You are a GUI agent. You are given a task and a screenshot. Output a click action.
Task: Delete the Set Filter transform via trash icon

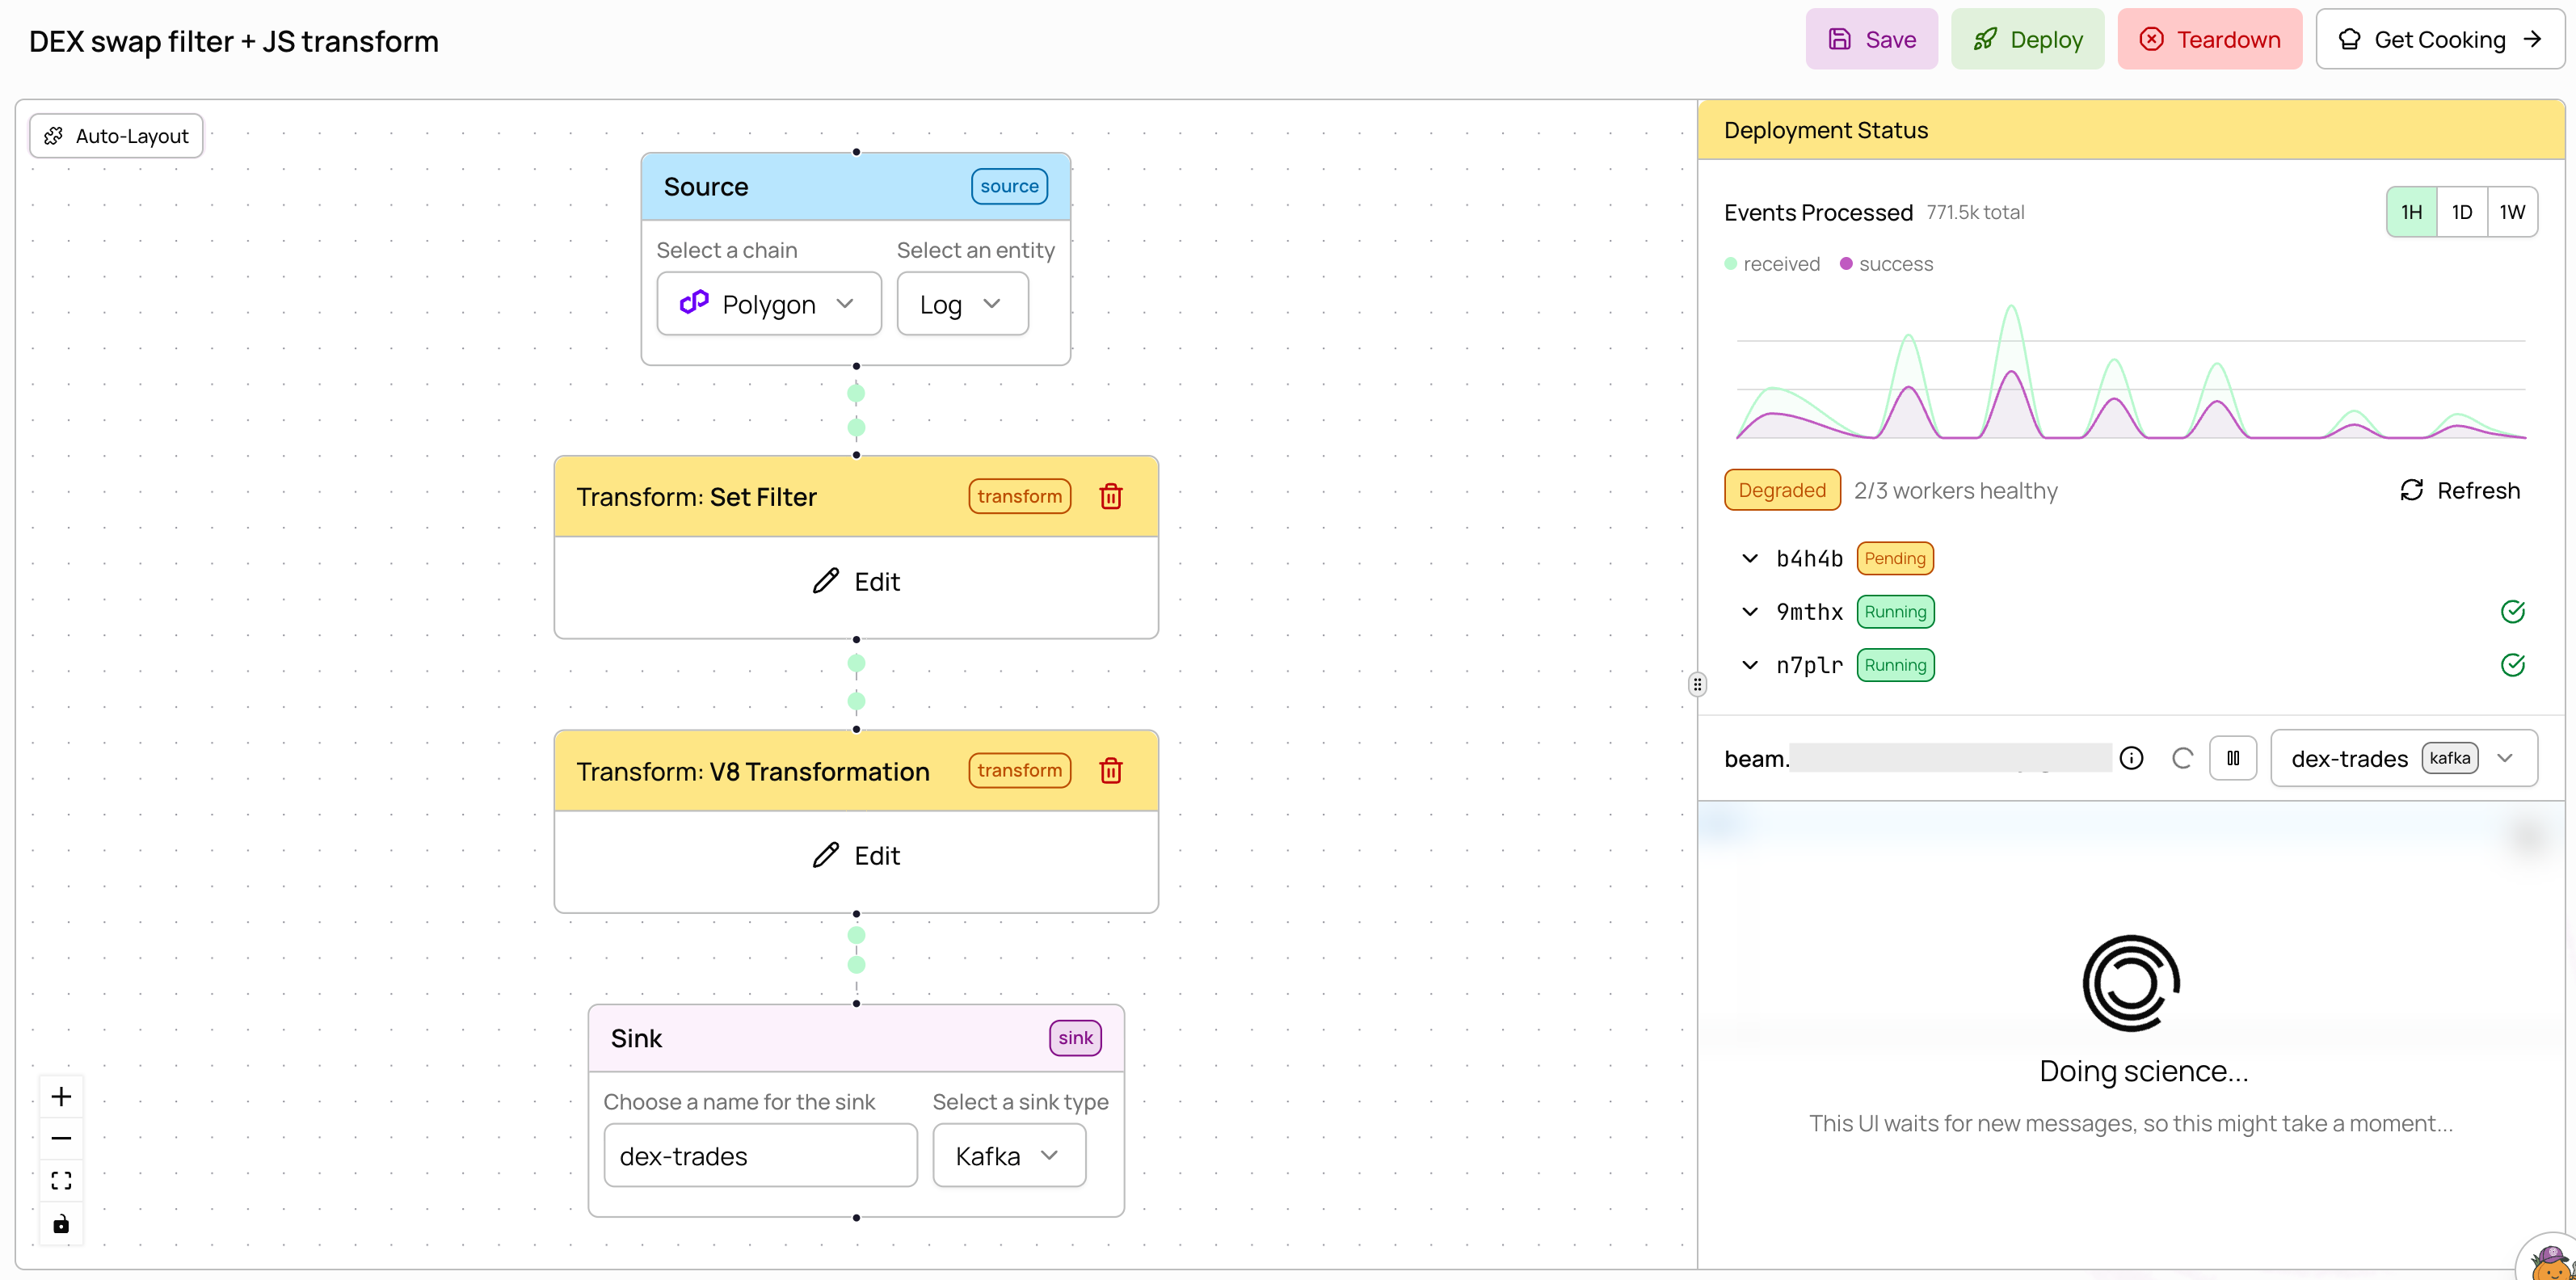tap(1111, 495)
